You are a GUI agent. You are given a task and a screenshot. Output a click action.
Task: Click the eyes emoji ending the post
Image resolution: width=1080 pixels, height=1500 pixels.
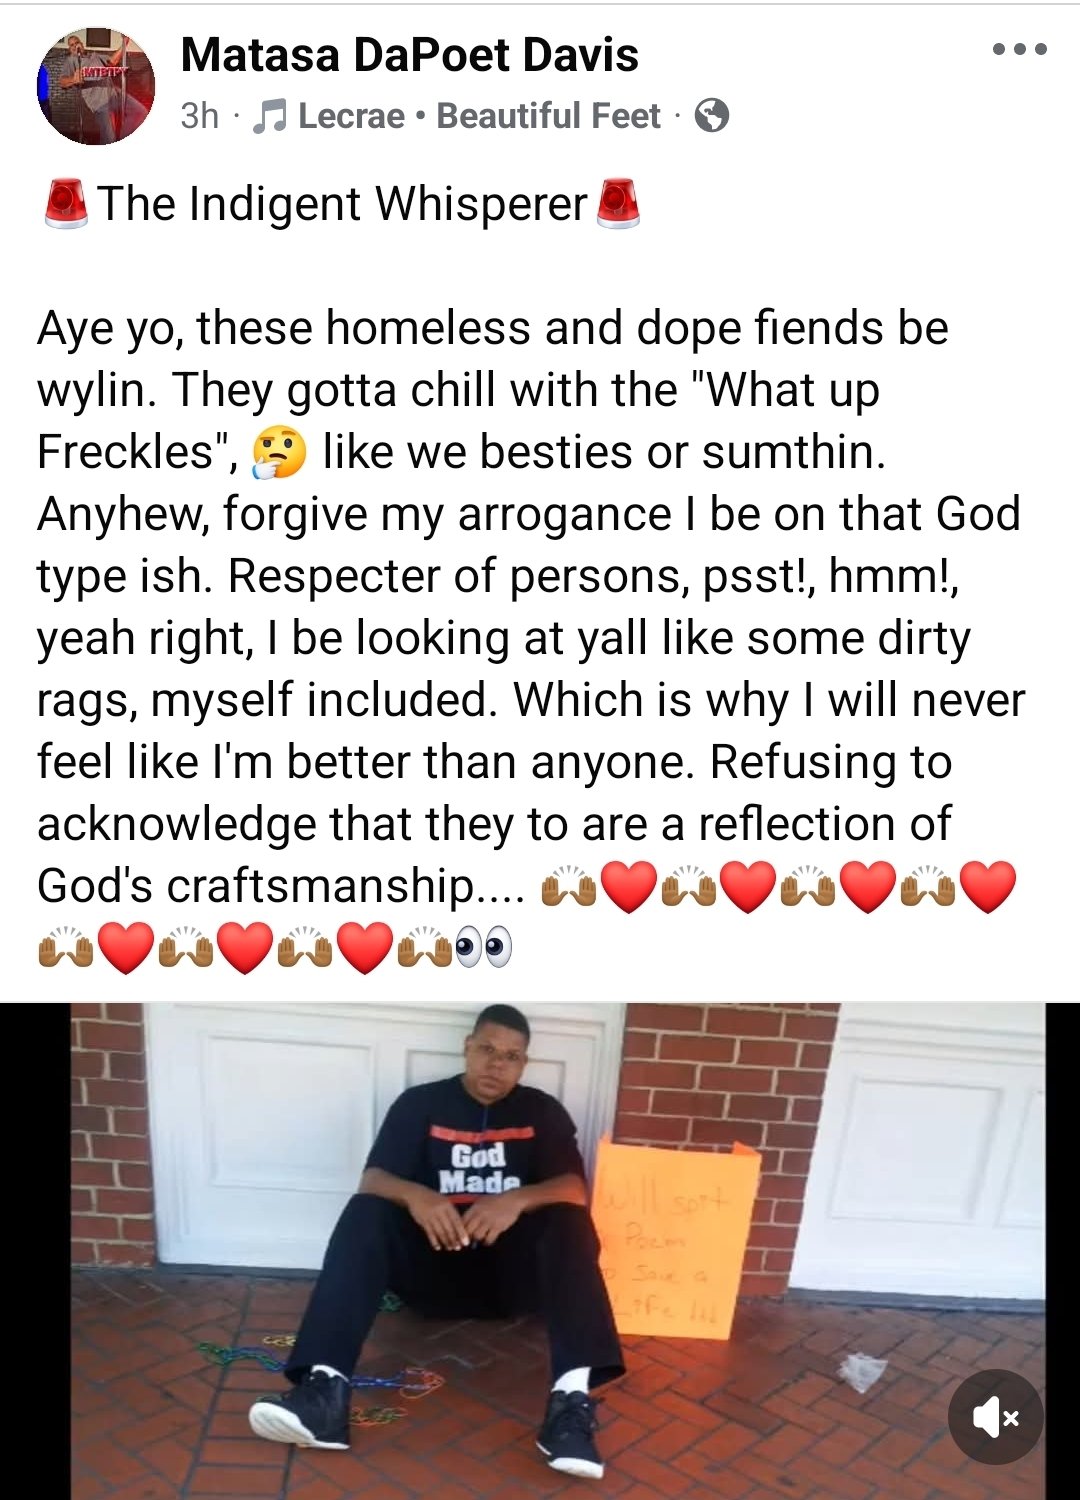(x=484, y=947)
